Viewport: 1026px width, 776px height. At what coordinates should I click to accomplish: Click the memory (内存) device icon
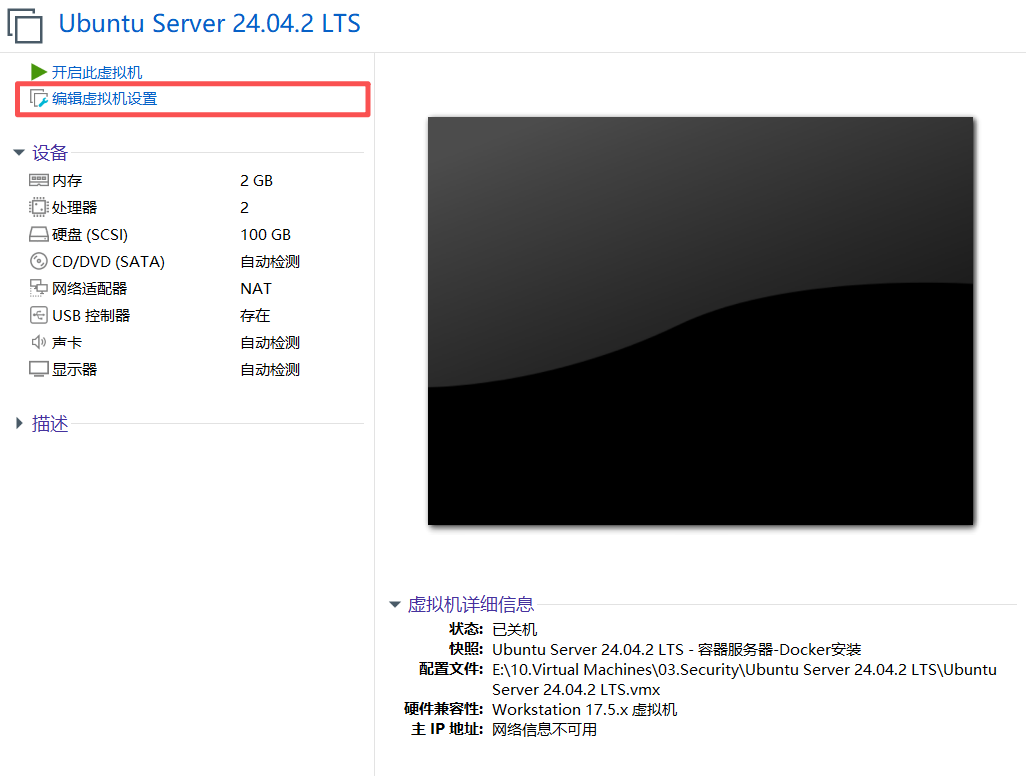(39, 180)
